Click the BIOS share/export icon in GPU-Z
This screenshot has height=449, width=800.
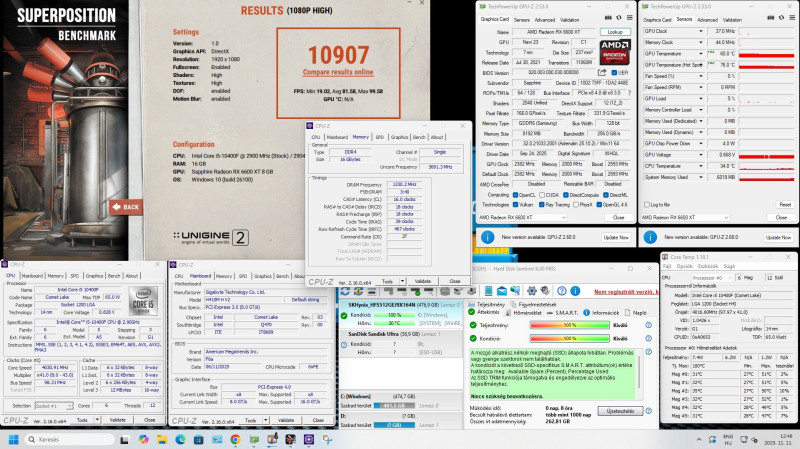pyautogui.click(x=602, y=72)
